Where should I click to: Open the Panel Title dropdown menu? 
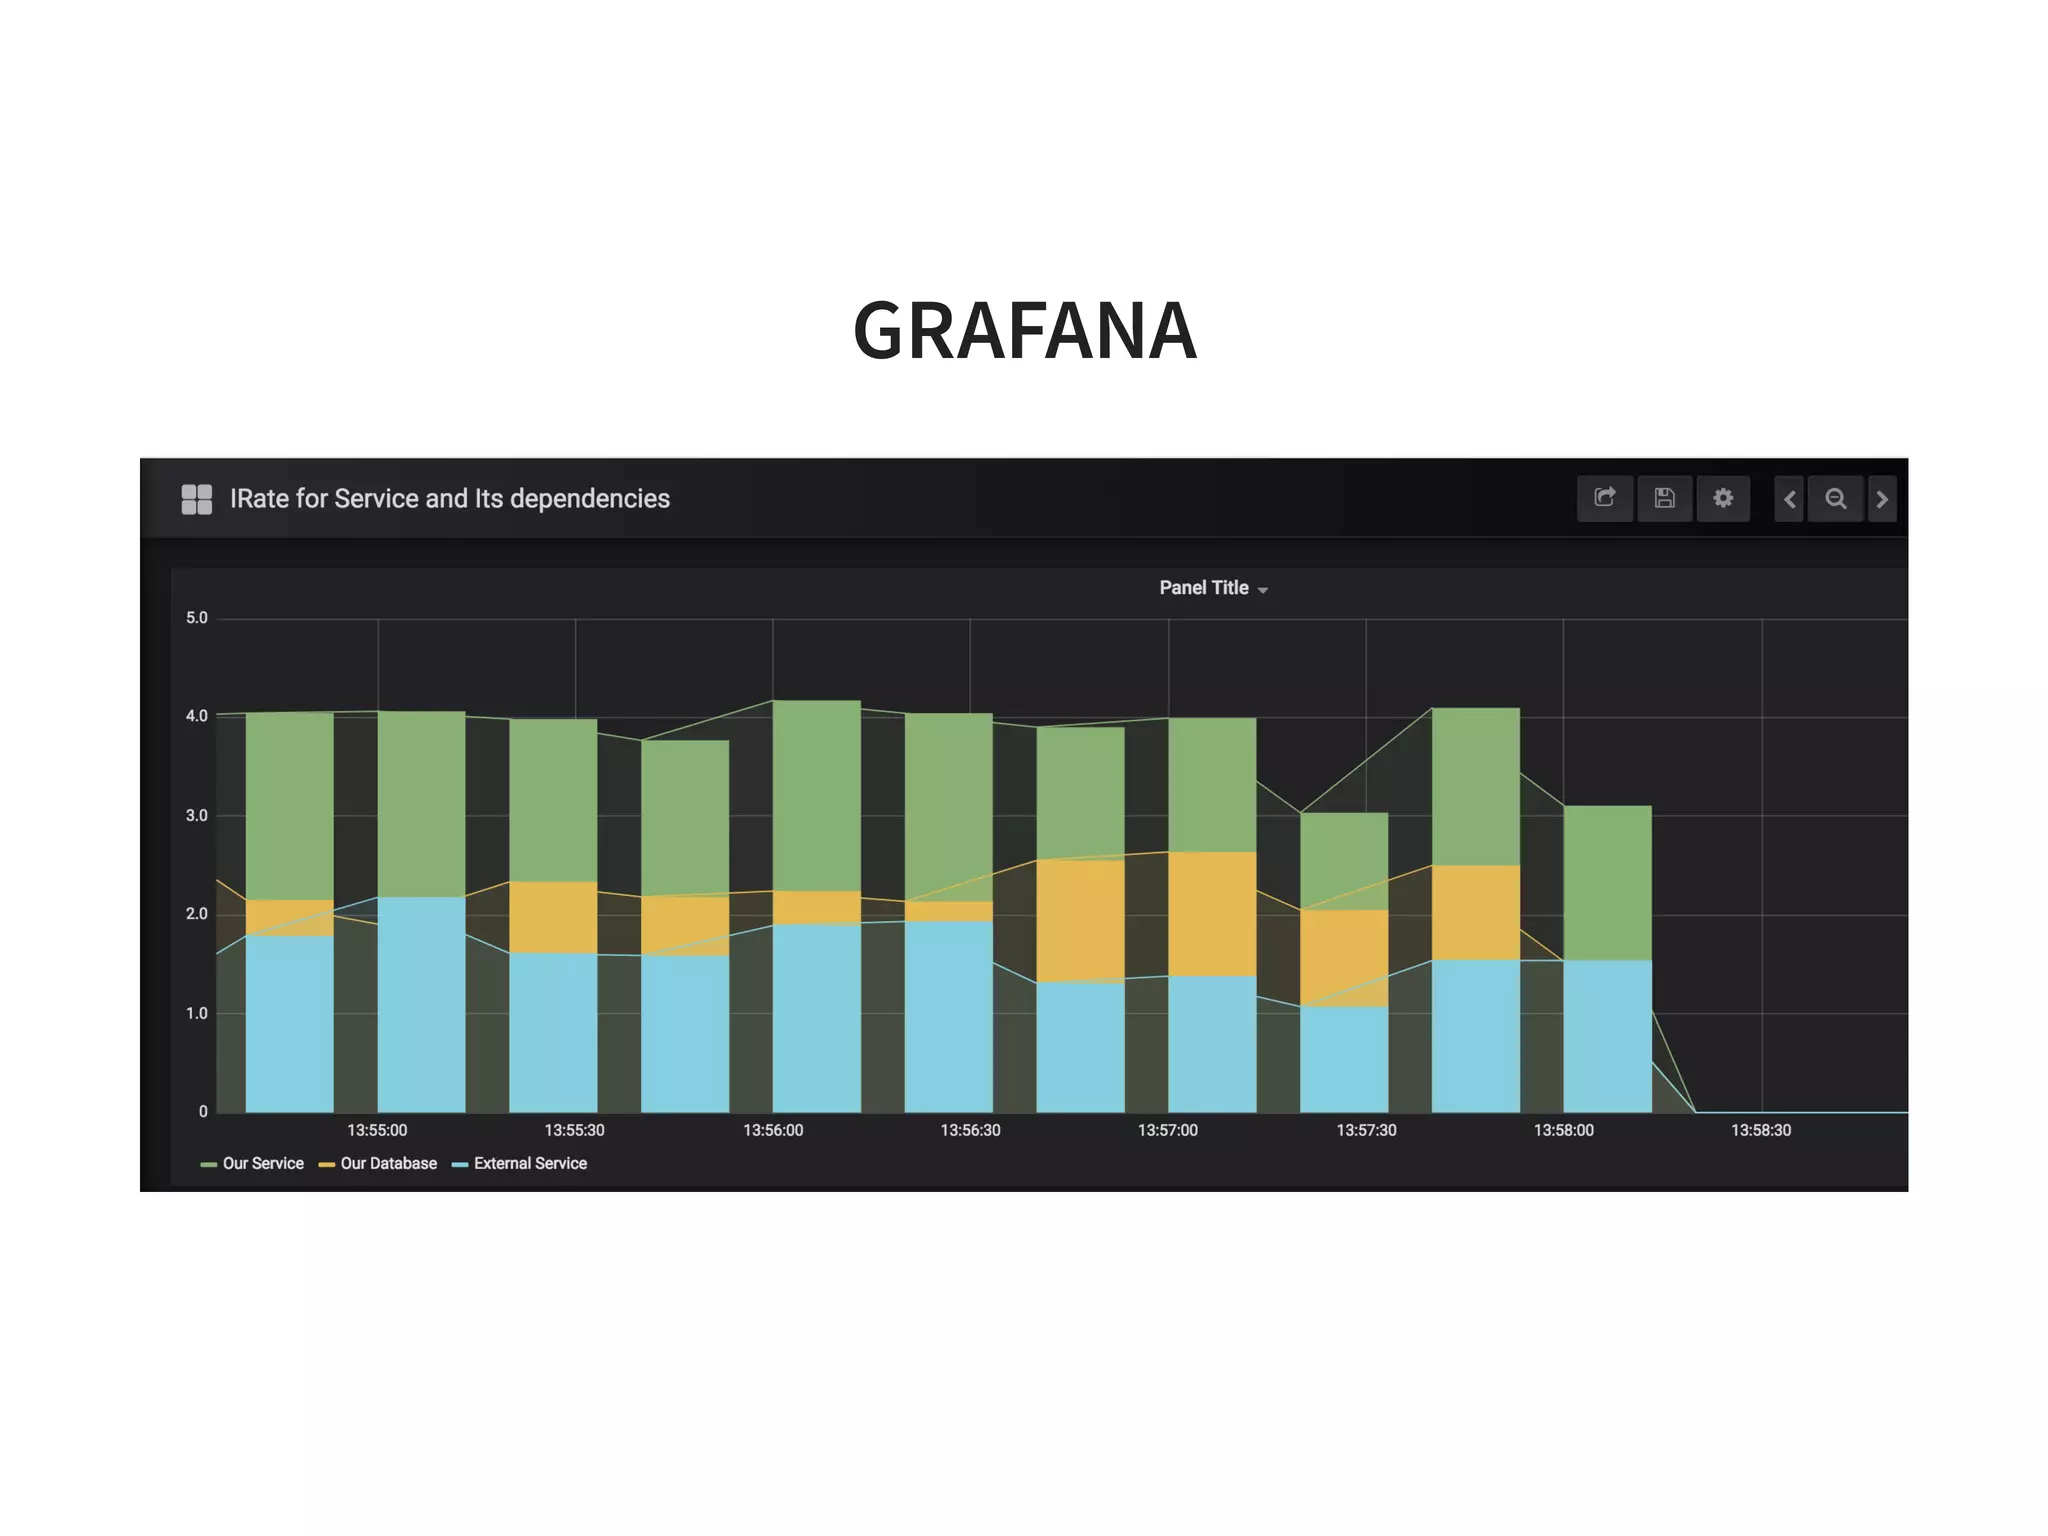[x=1213, y=588]
